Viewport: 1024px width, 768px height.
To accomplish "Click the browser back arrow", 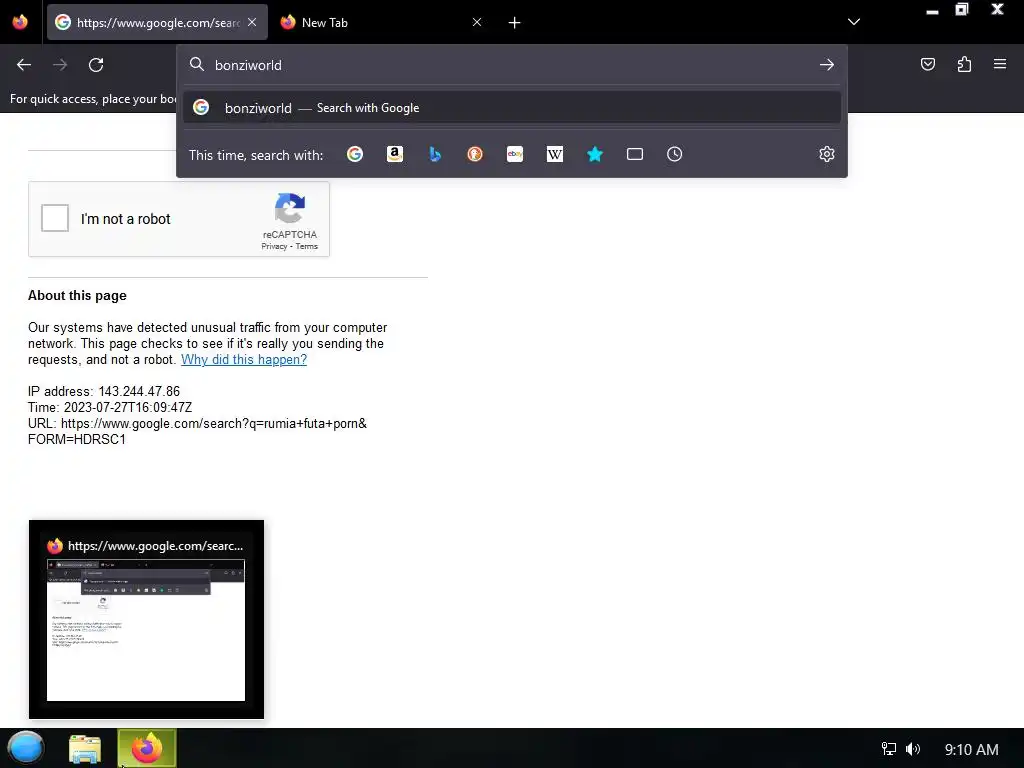I will click(x=24, y=65).
